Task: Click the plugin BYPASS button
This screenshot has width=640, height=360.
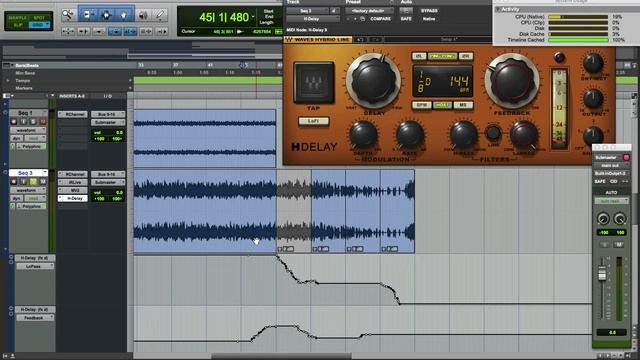Action: (x=429, y=11)
